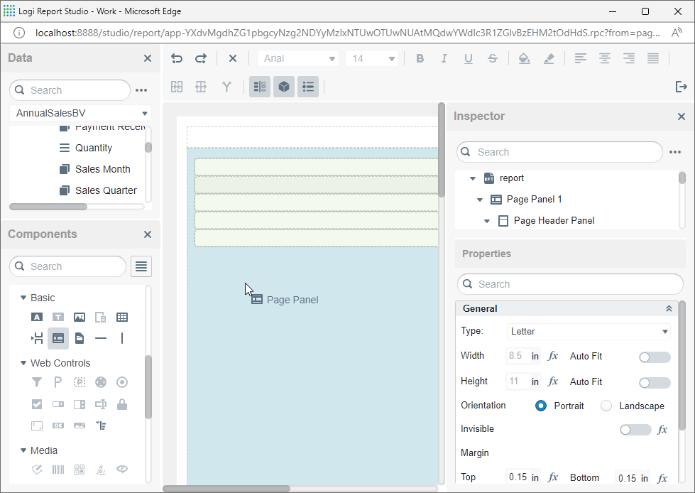Collapse the Web Controls component group
695x493 pixels.
(x=23, y=363)
